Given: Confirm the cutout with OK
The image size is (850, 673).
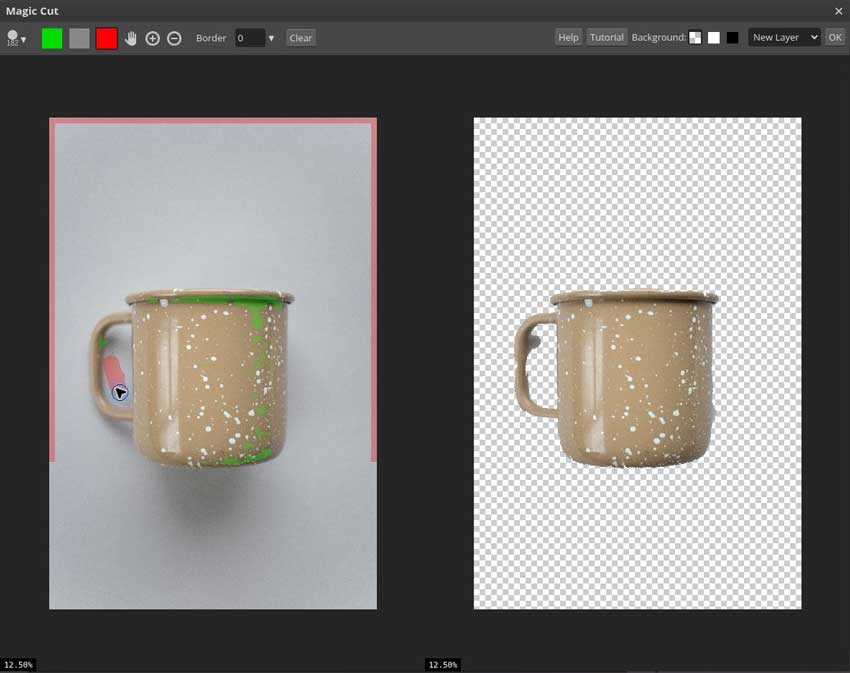Looking at the screenshot, I should click(835, 37).
